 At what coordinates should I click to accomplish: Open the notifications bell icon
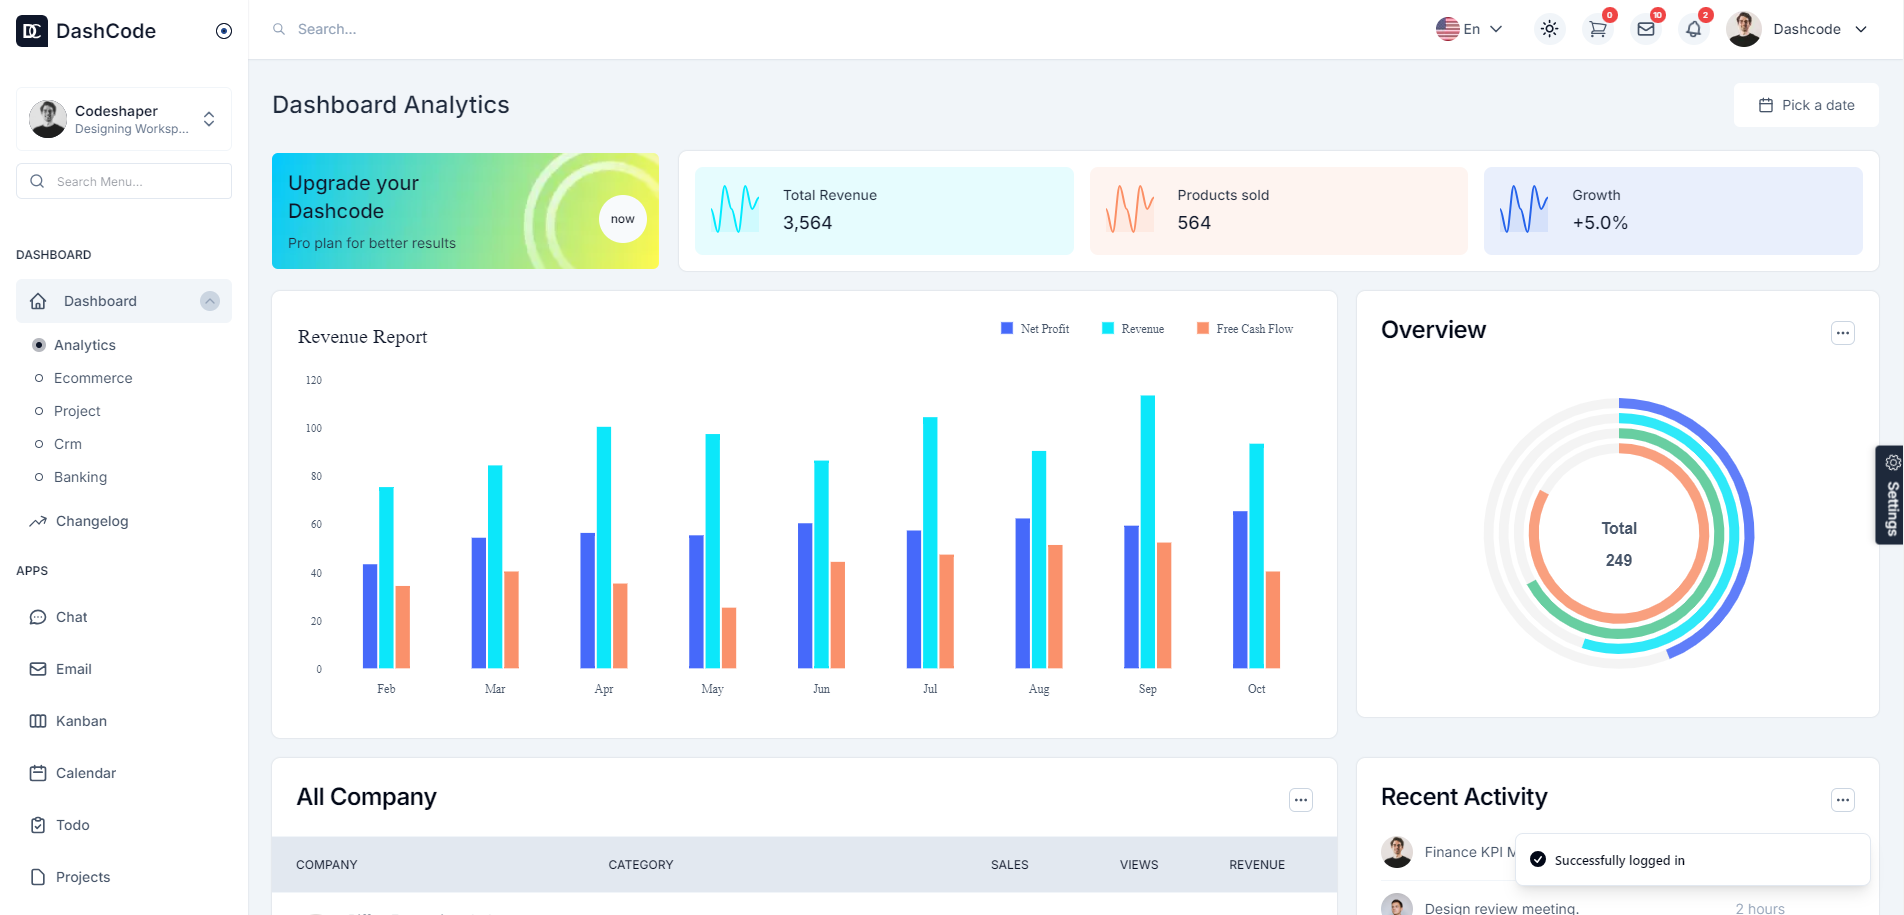(x=1694, y=29)
